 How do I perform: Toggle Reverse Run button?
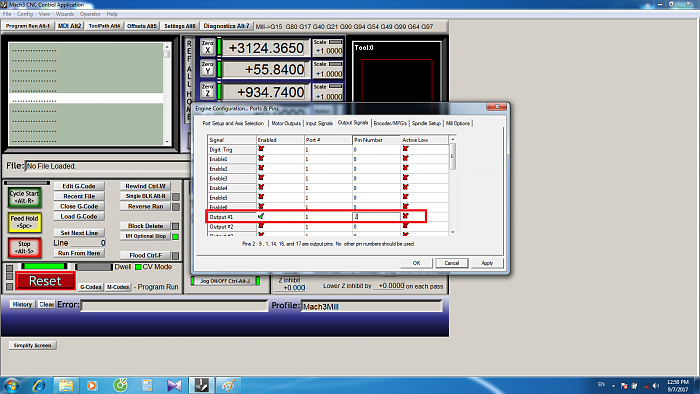145,206
